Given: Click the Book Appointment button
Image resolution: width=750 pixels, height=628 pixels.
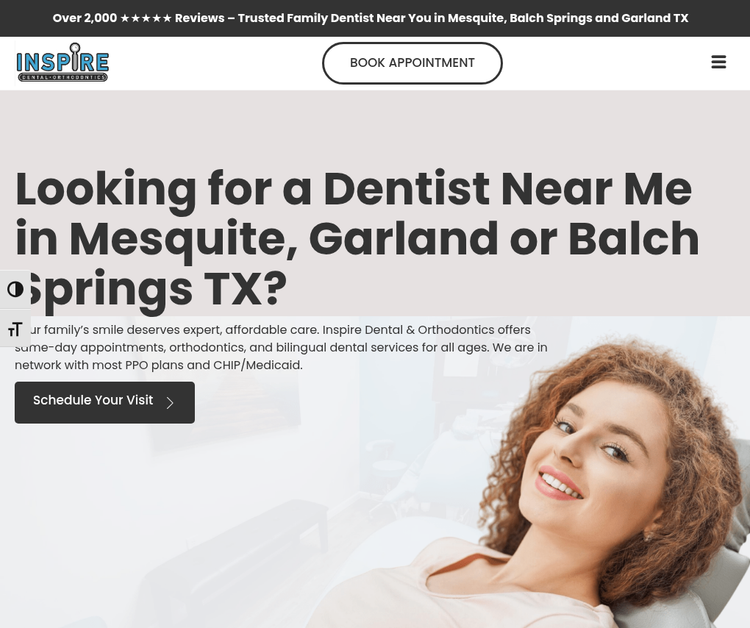Looking at the screenshot, I should [x=412, y=63].
